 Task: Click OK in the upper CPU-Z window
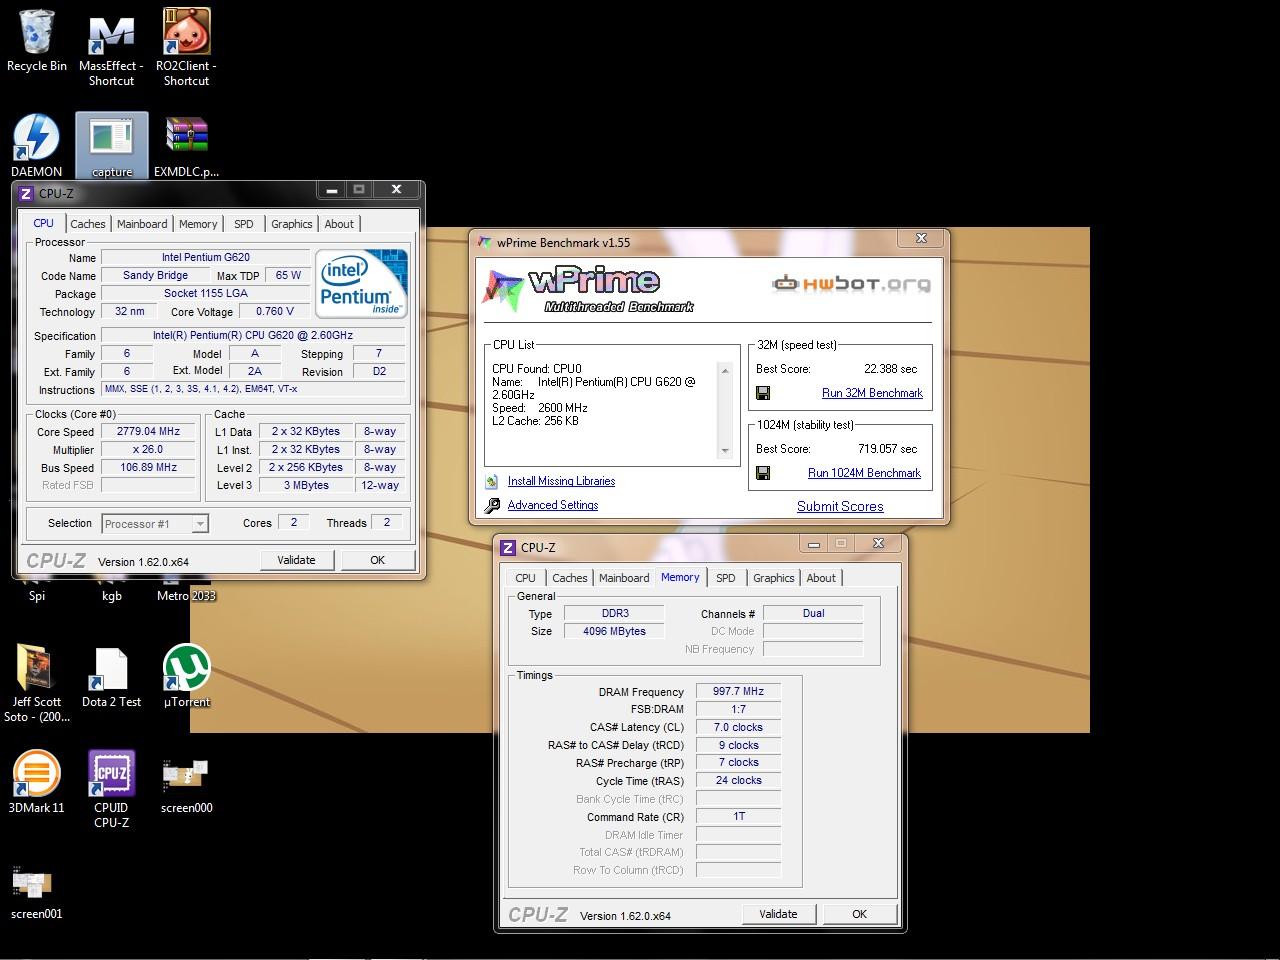[377, 560]
